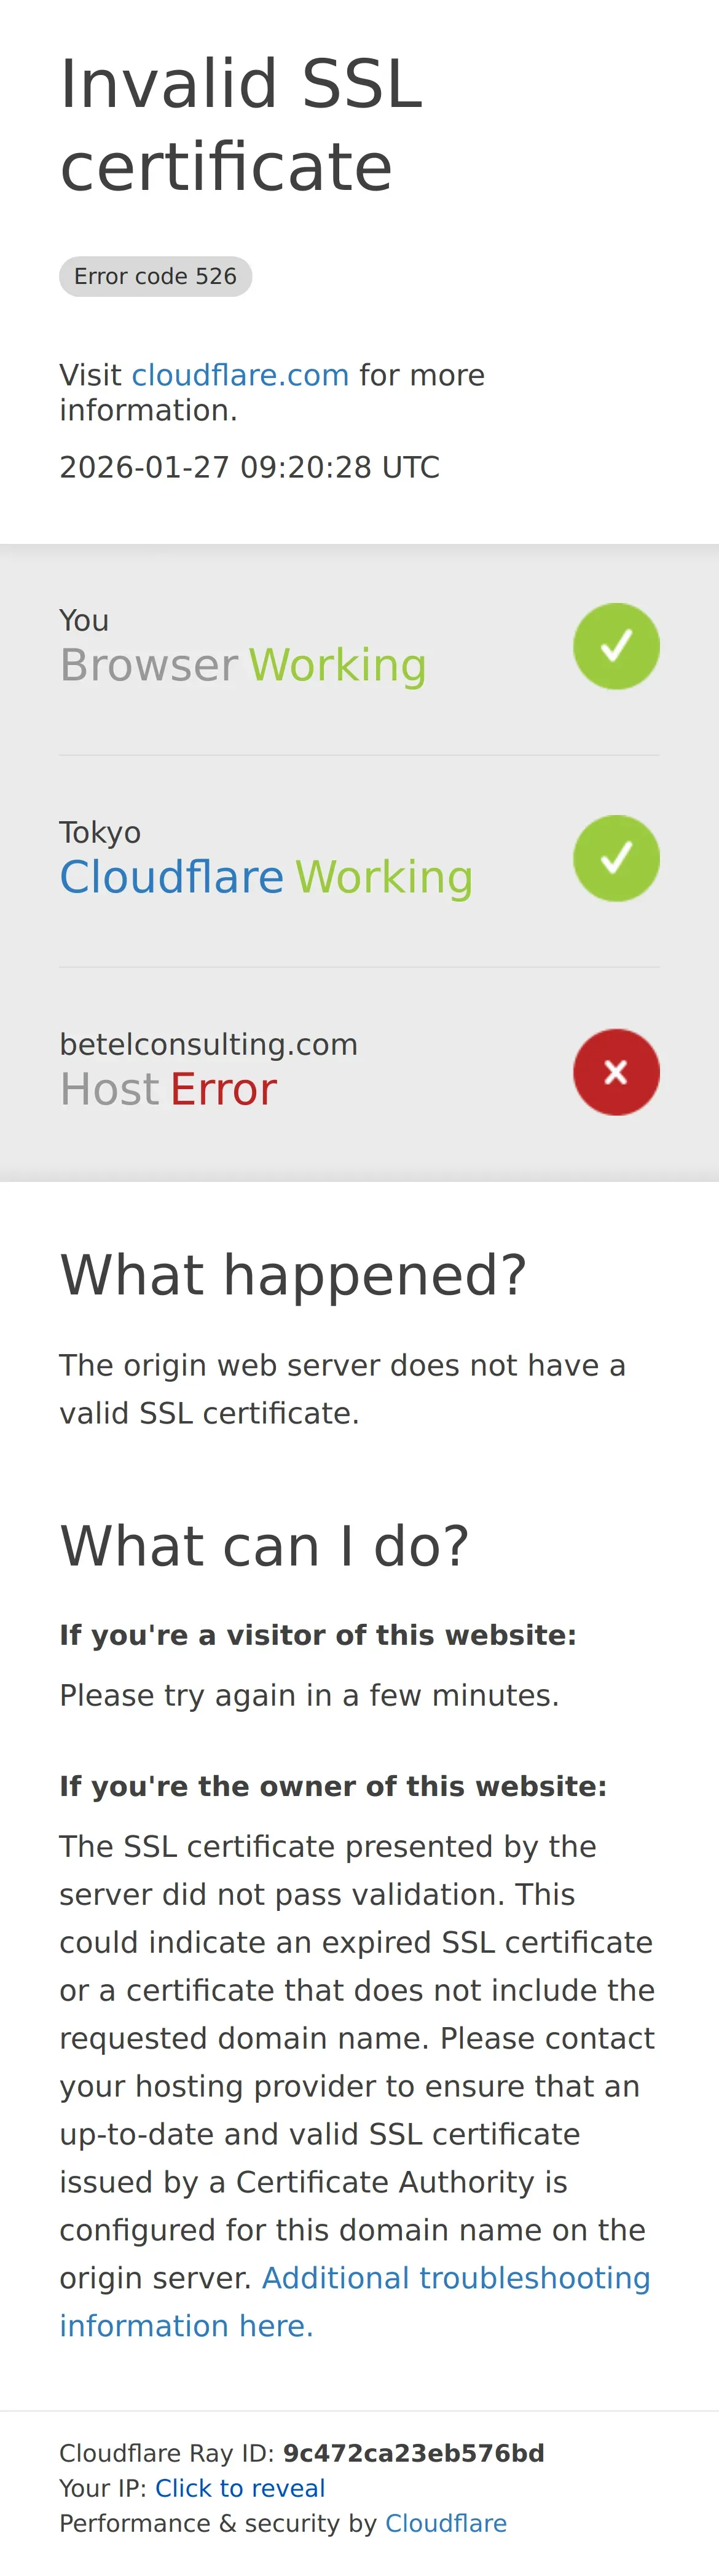Click the green Working text beside Browser
The height and width of the screenshot is (2576, 719).
coord(337,665)
